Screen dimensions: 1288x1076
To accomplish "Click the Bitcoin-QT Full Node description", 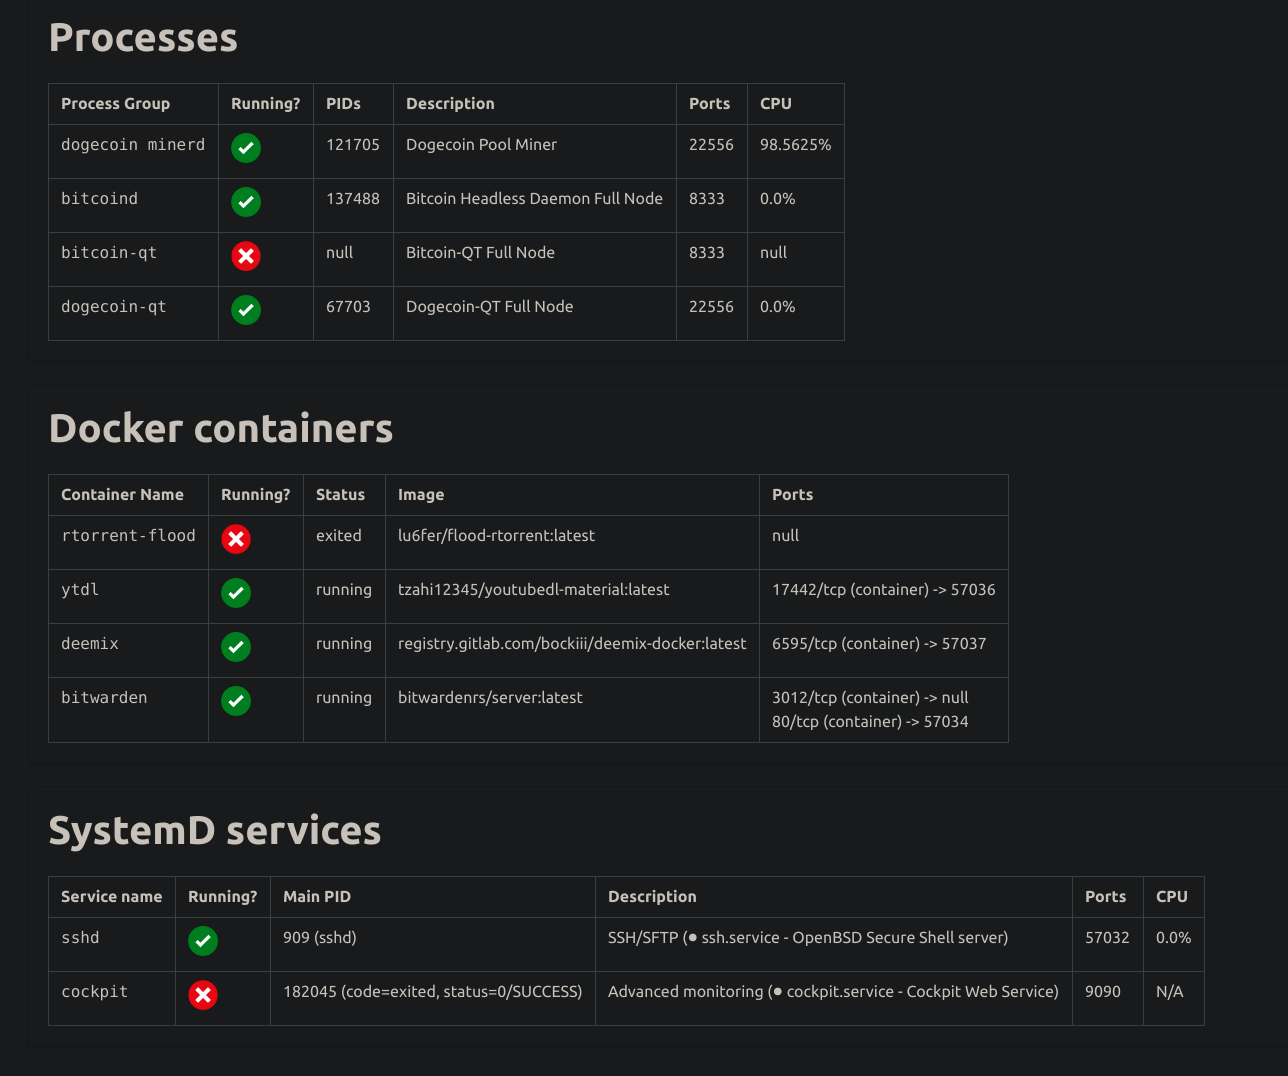I will point(480,253).
